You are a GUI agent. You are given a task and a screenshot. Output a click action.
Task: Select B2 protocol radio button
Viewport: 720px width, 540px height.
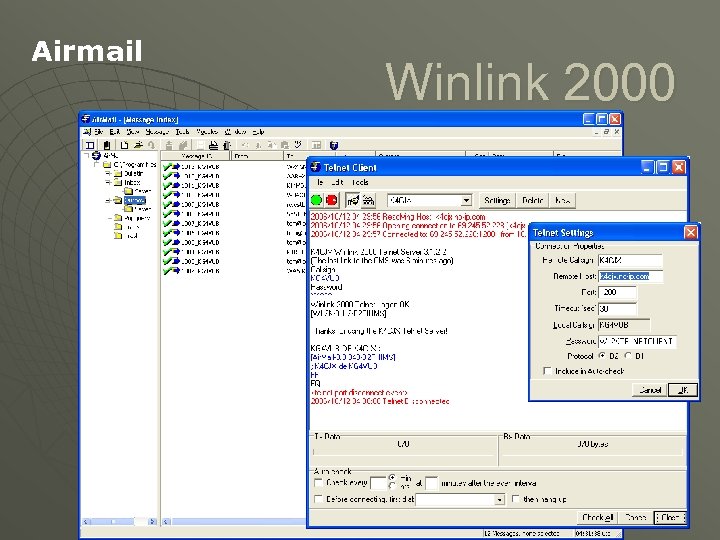(602, 356)
